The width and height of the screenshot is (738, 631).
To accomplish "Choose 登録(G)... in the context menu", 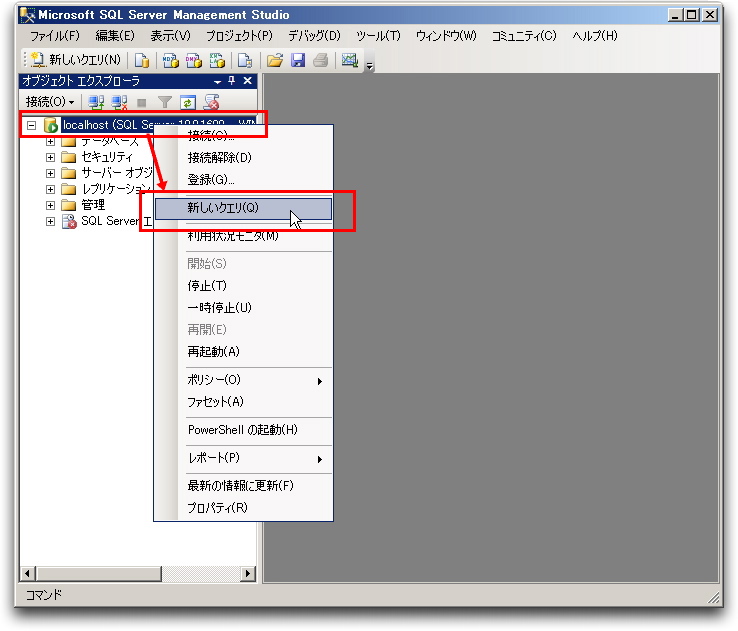I will click(x=243, y=180).
